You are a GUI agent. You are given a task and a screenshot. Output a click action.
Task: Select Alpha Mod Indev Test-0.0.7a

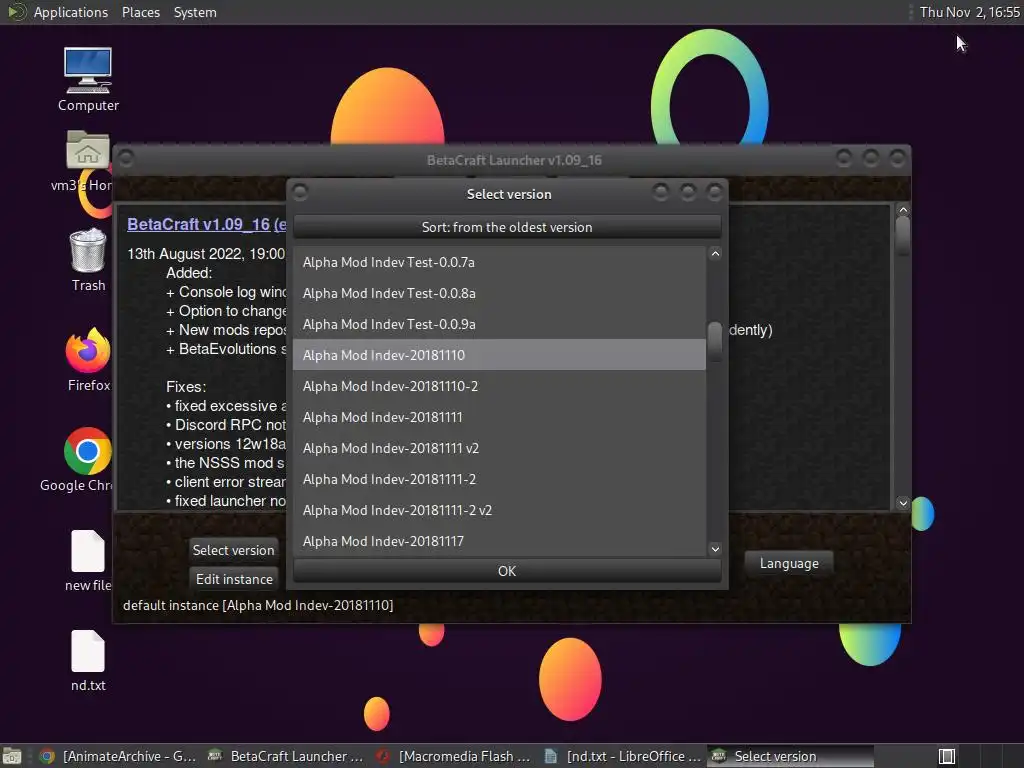point(499,262)
